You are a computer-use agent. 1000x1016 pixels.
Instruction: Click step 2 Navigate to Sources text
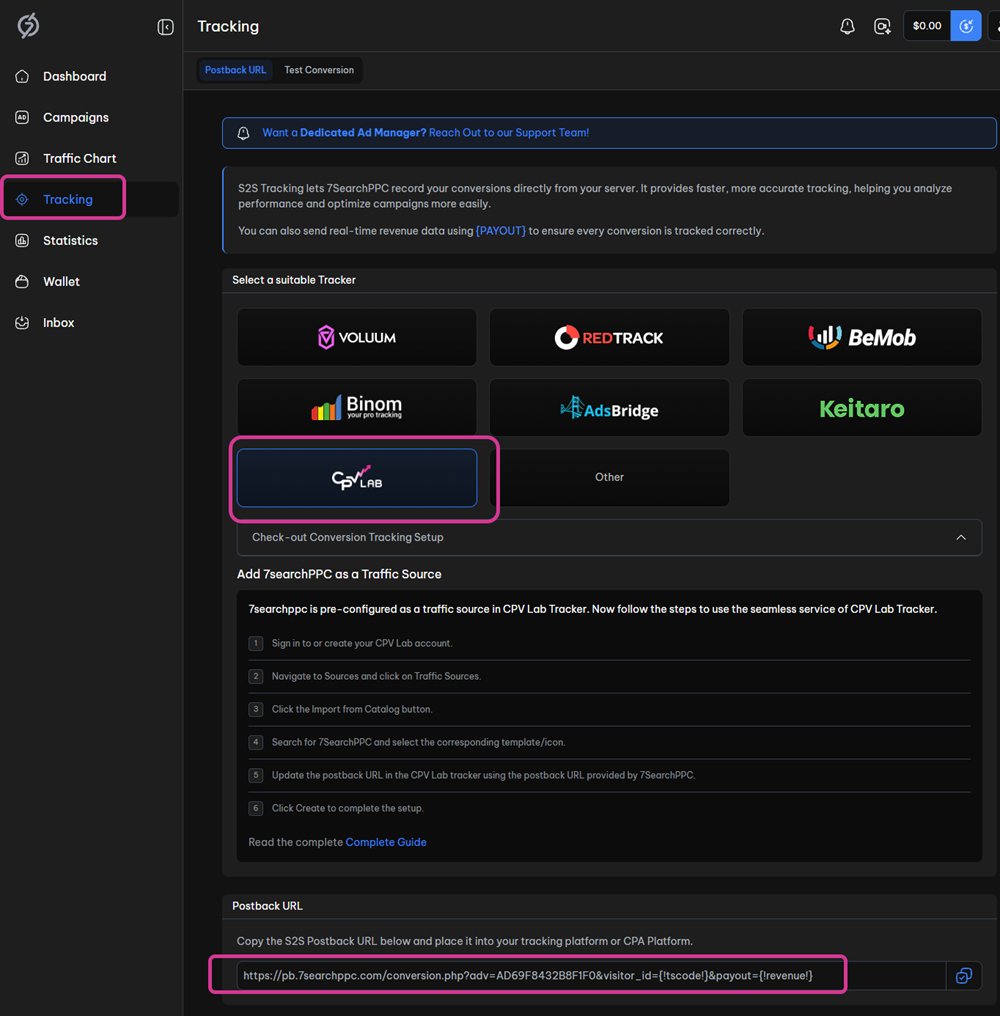(x=376, y=676)
